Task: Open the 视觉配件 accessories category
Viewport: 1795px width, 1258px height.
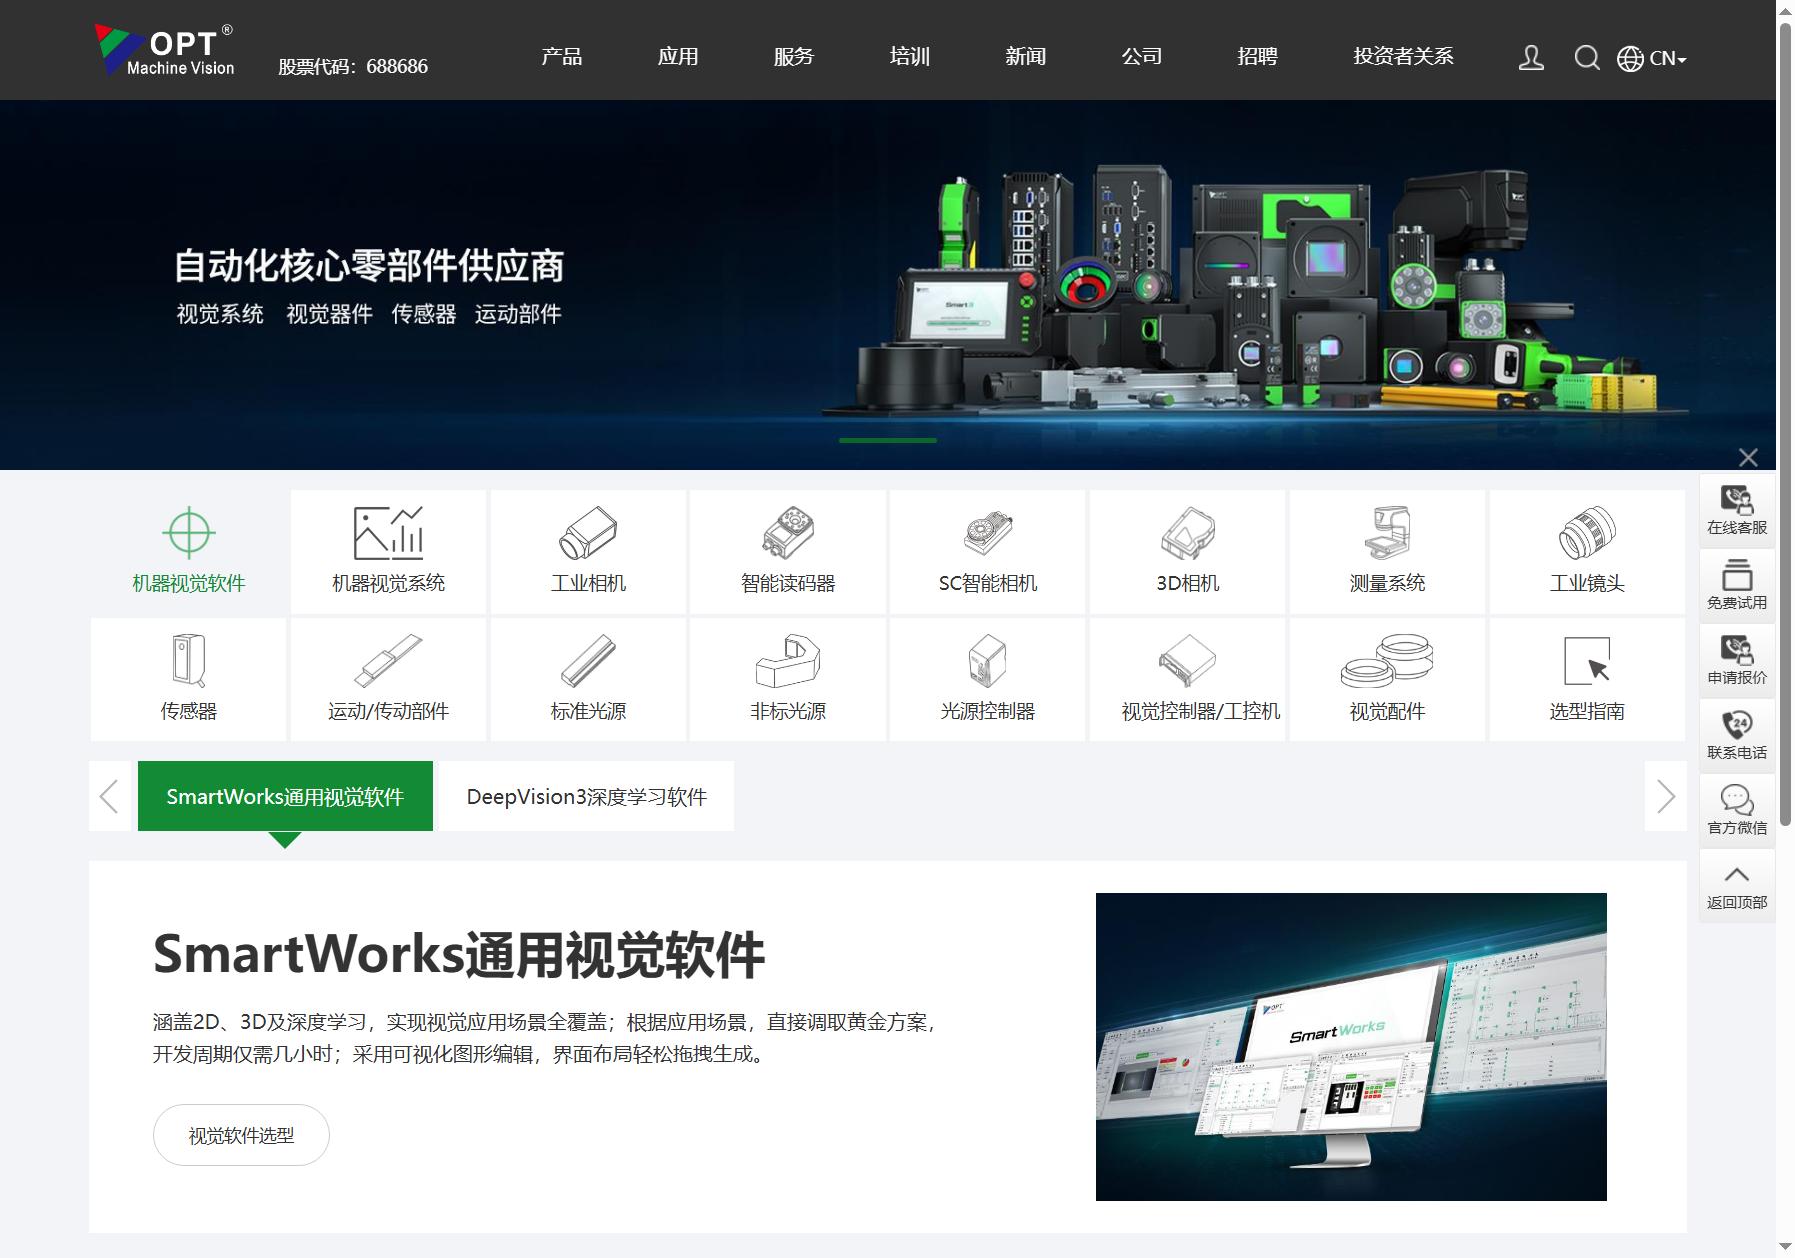Action: click(x=1387, y=679)
